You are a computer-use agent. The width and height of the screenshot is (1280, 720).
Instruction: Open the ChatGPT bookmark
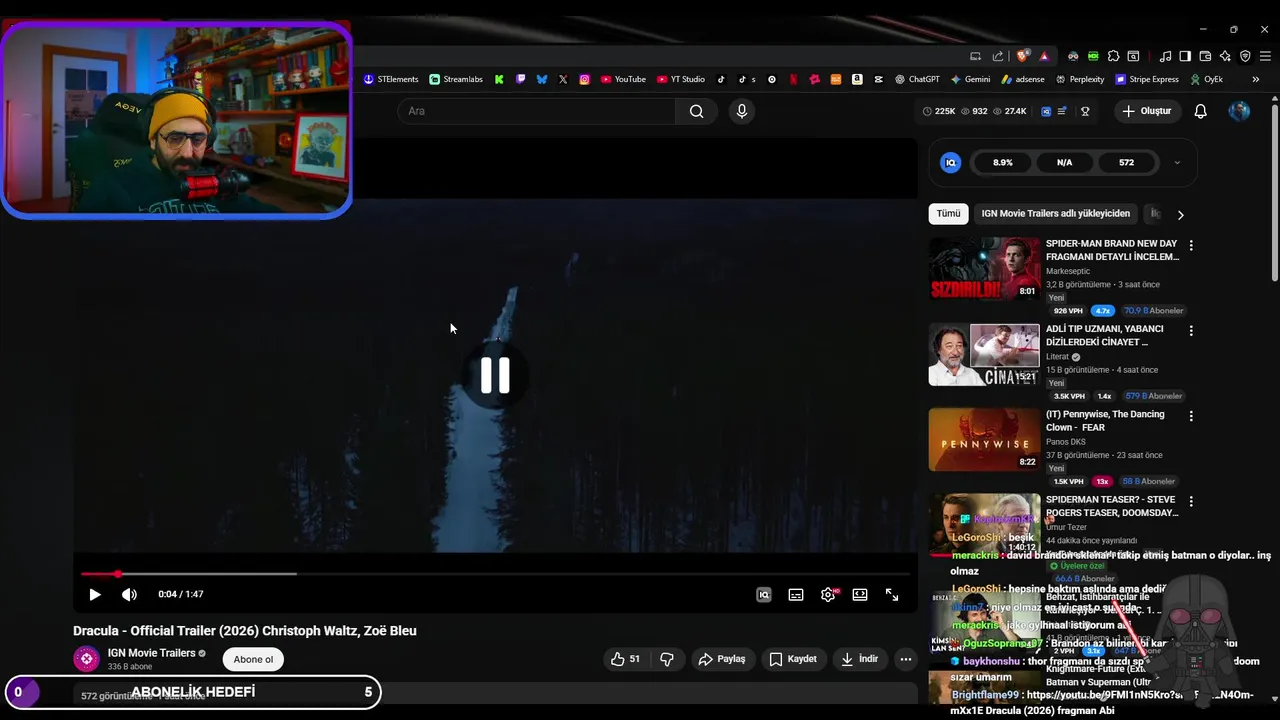click(917, 79)
